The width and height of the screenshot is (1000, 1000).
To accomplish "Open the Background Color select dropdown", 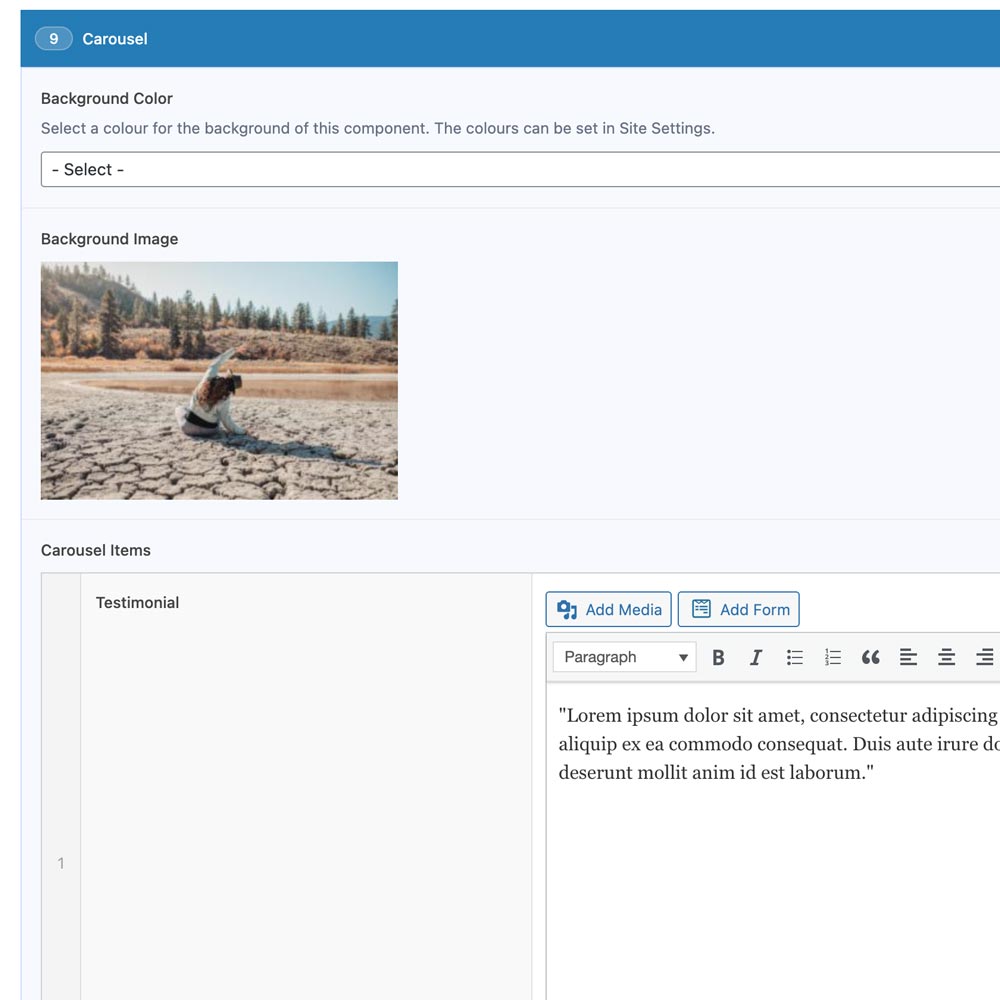I will (x=520, y=170).
